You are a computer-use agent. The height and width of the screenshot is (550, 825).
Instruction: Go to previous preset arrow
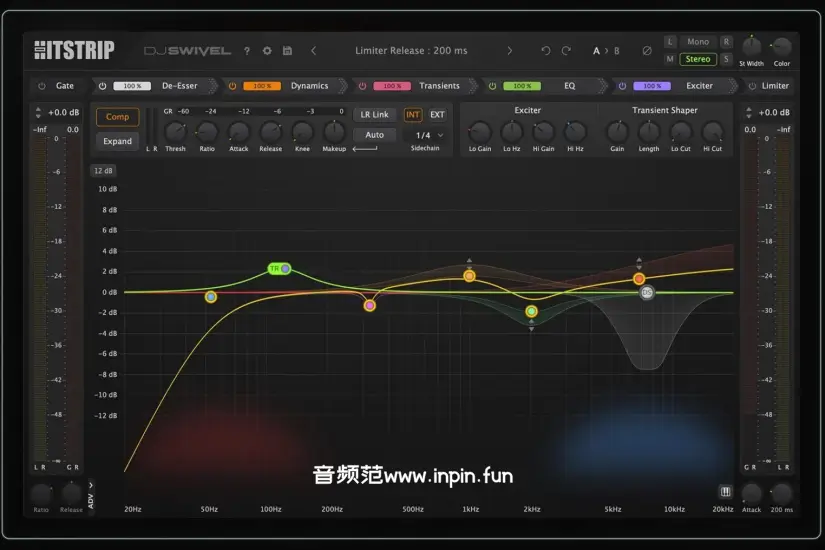[x=314, y=51]
